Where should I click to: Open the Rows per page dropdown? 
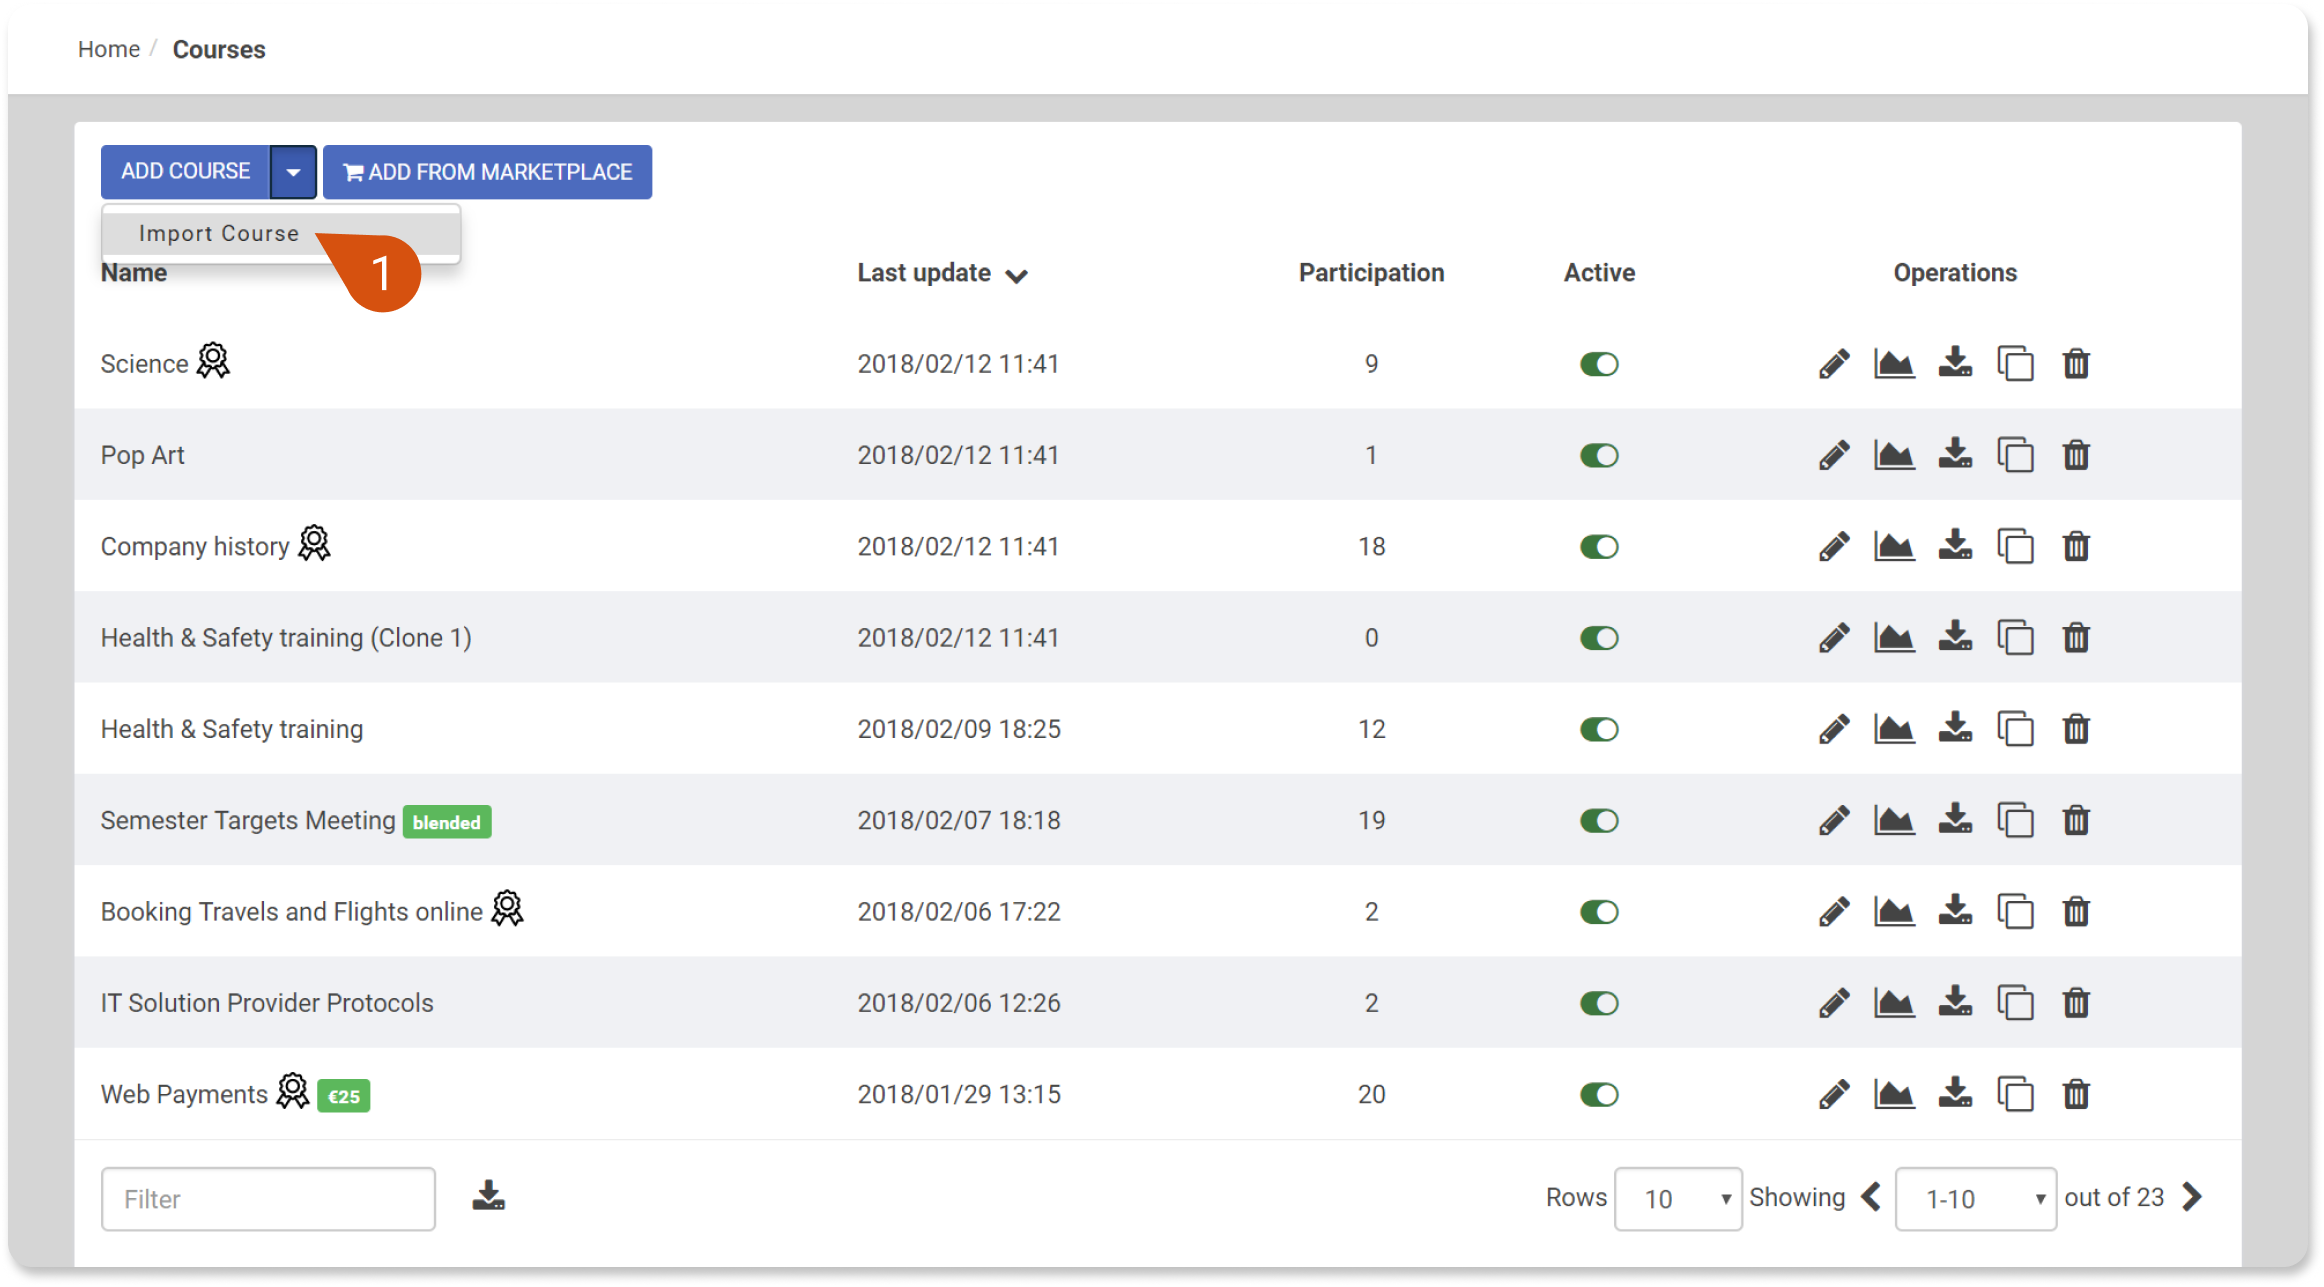[x=1678, y=1198]
